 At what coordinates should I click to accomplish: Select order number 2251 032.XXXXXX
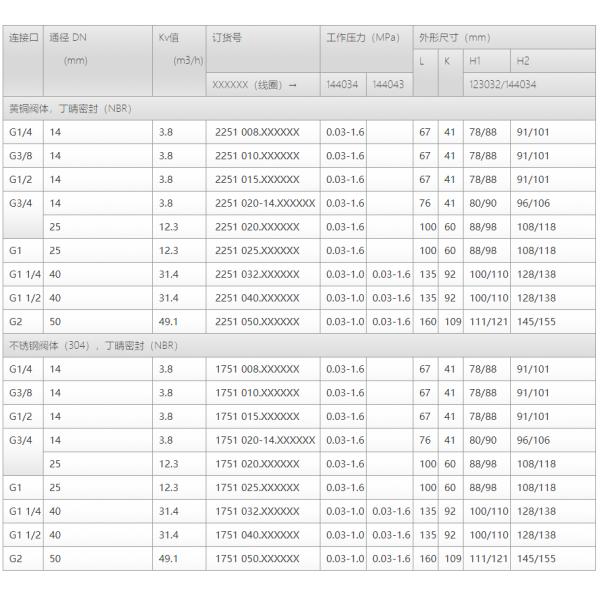tap(257, 274)
